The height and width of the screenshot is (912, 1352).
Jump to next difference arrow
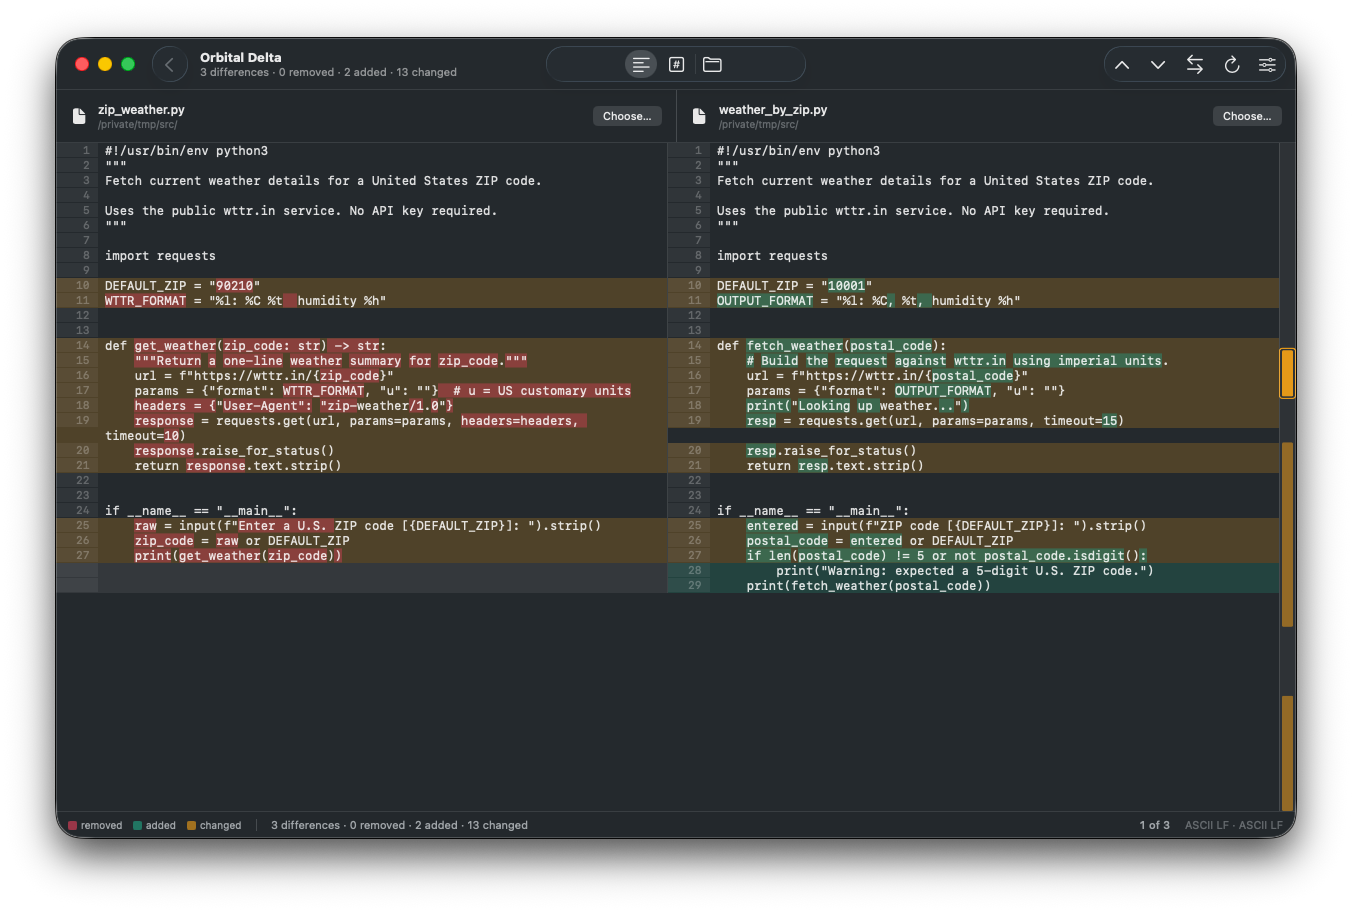coord(1158,65)
